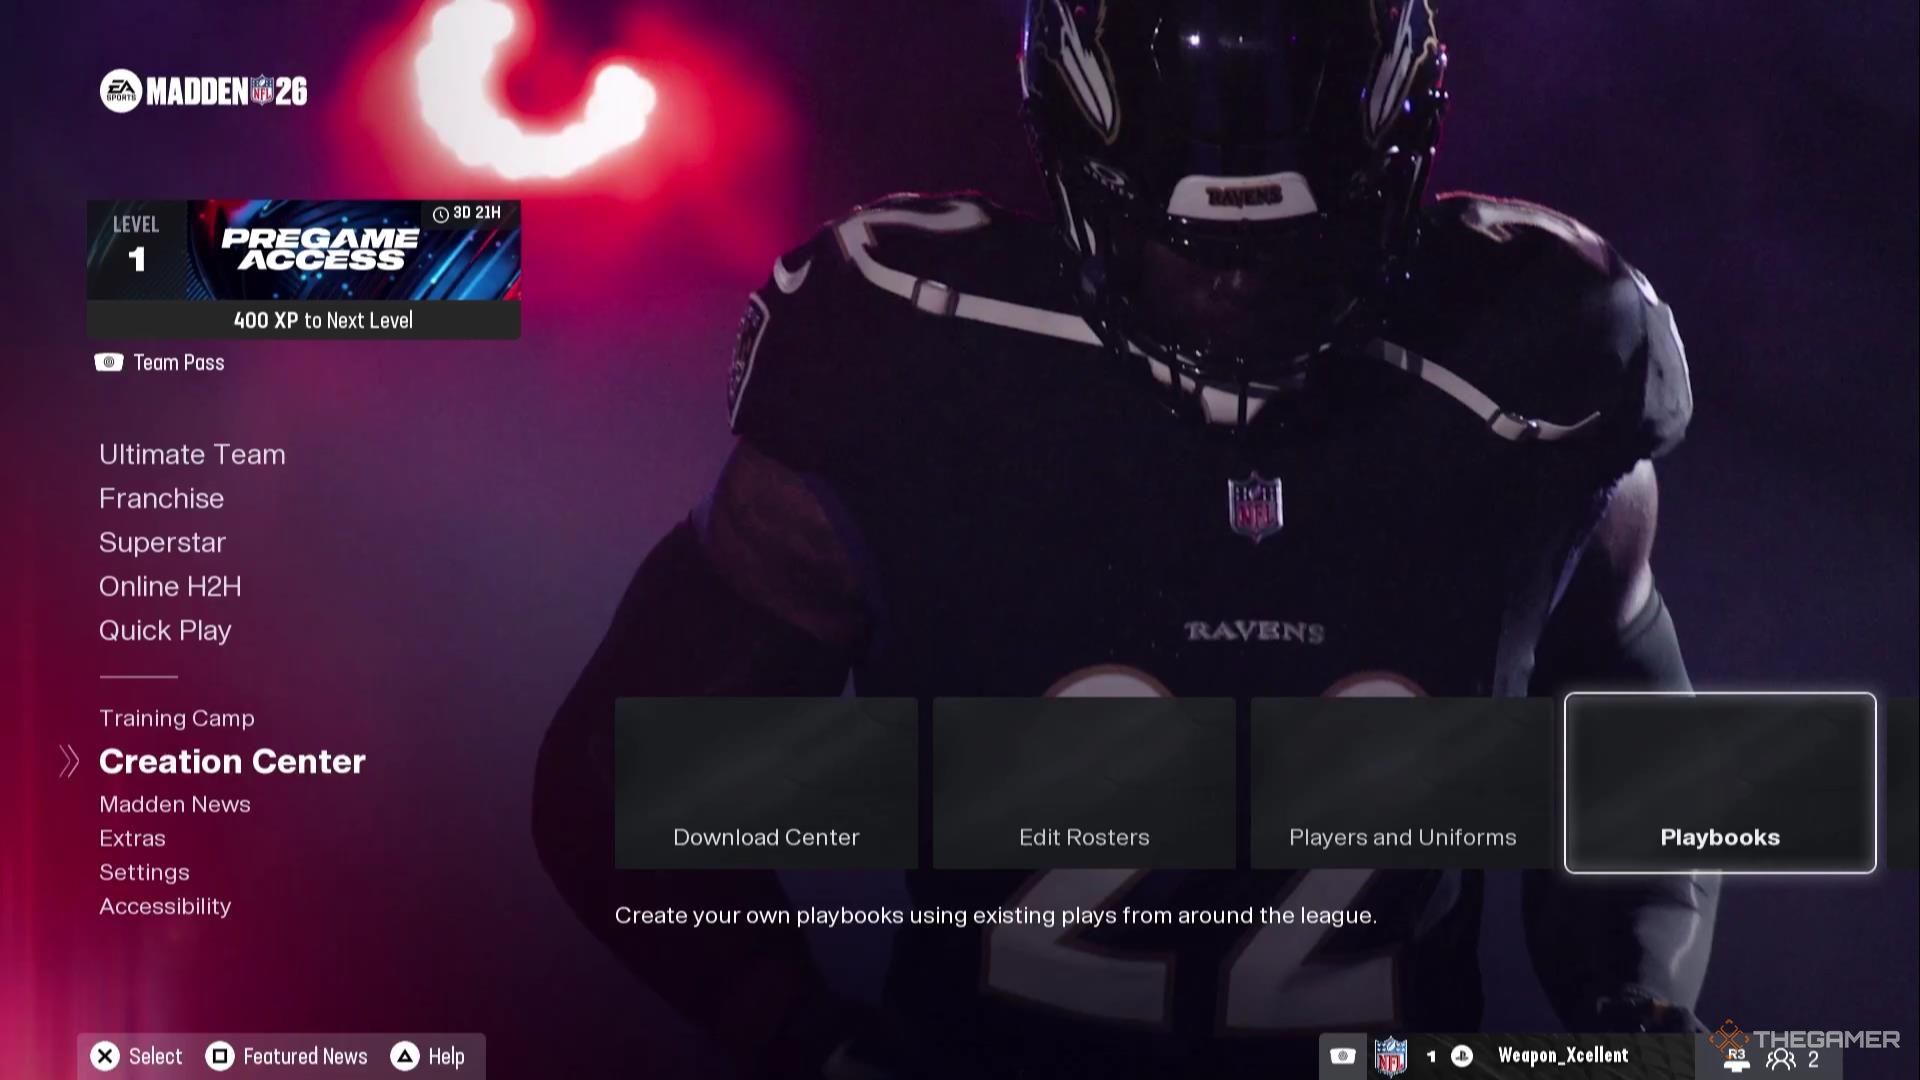Click the Weapon_Xcellent username
Screen dimensions: 1920x1080
click(x=1563, y=1055)
